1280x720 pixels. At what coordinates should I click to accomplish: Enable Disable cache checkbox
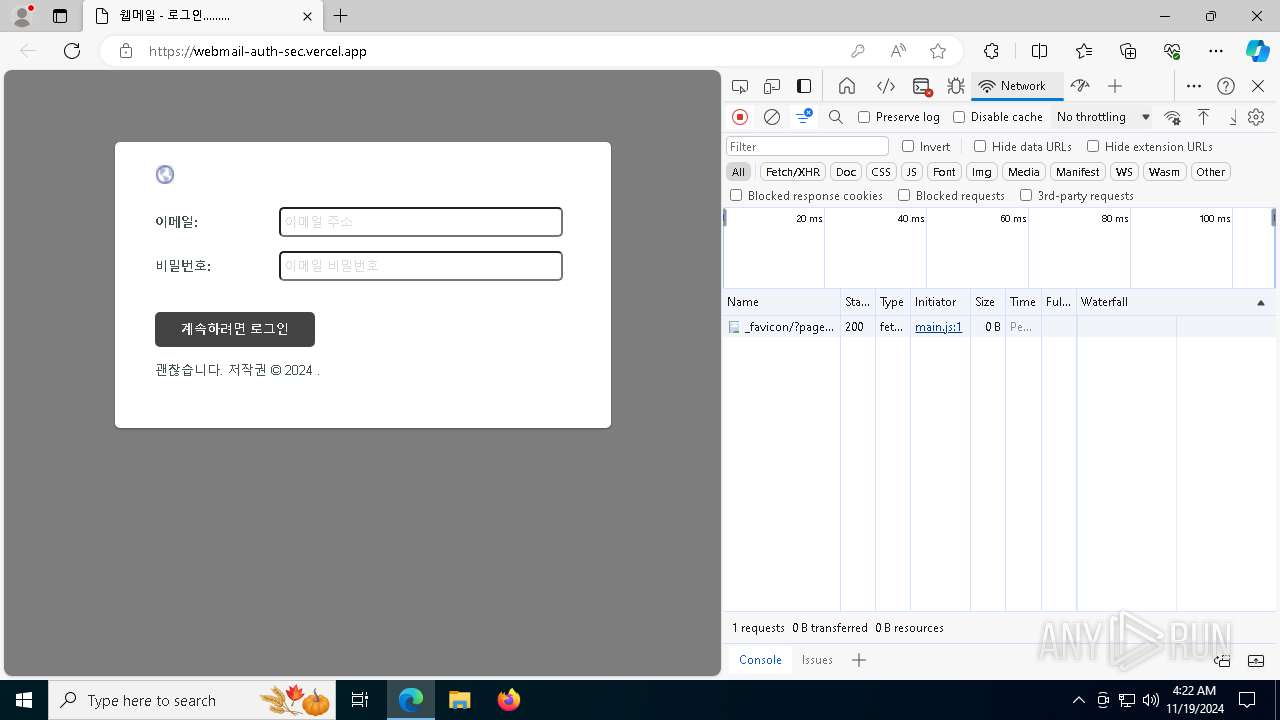point(959,117)
